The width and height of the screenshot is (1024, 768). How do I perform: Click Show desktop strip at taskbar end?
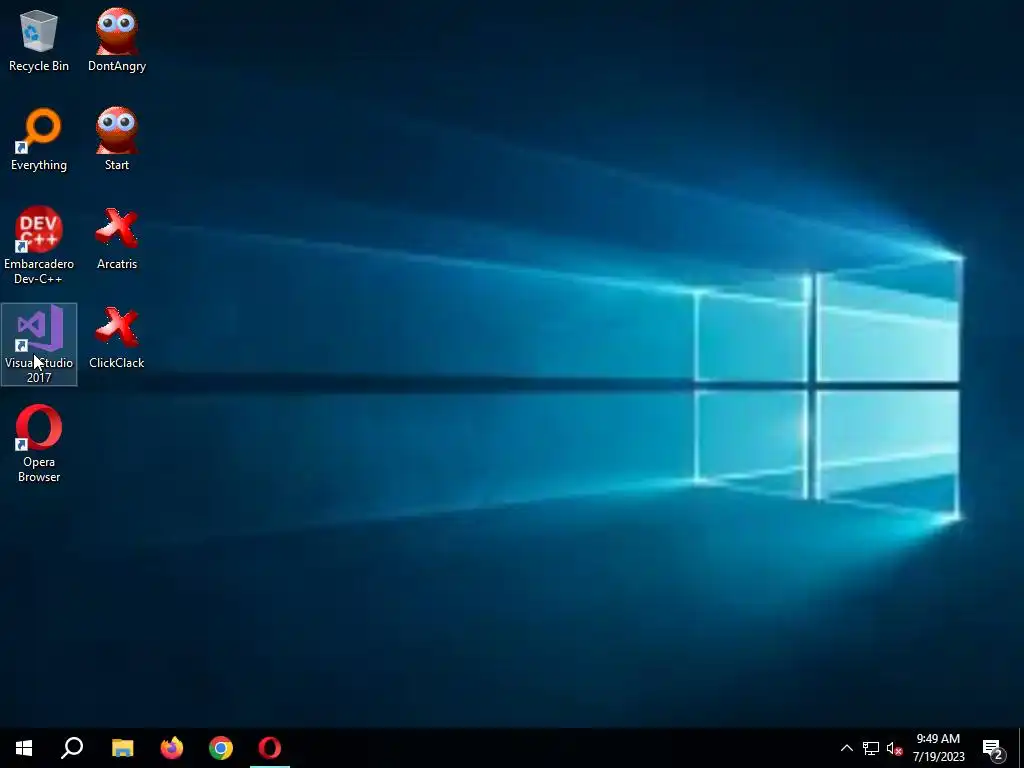1021,748
